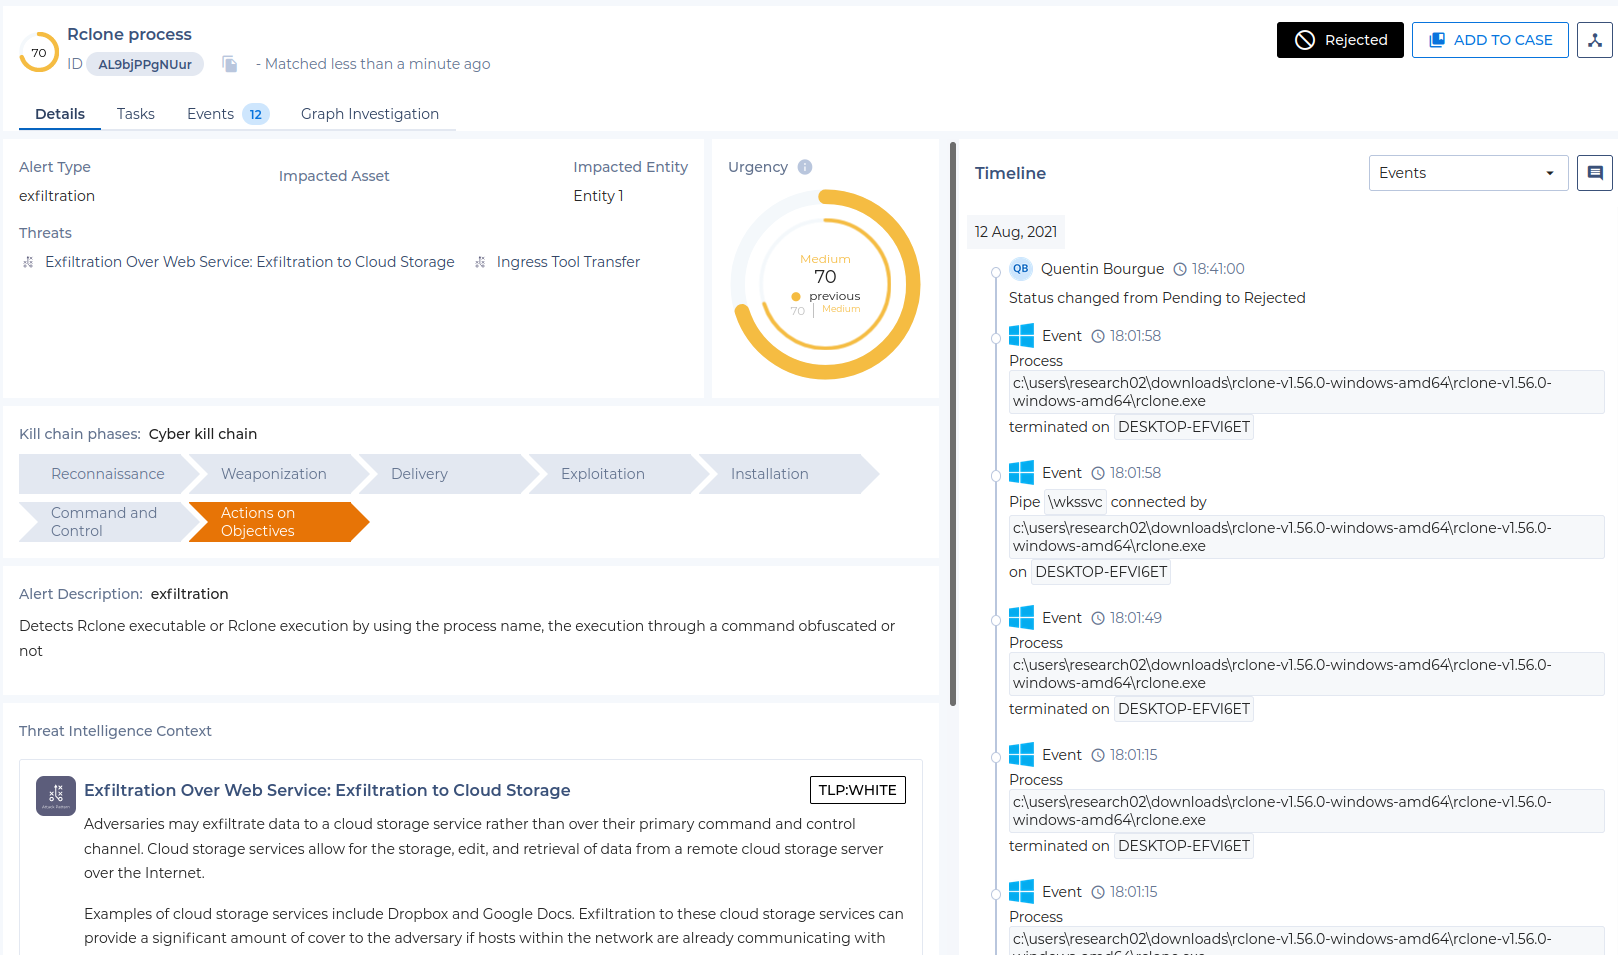Switch to the Tasks tab
The height and width of the screenshot is (955, 1618).
pyautogui.click(x=136, y=114)
